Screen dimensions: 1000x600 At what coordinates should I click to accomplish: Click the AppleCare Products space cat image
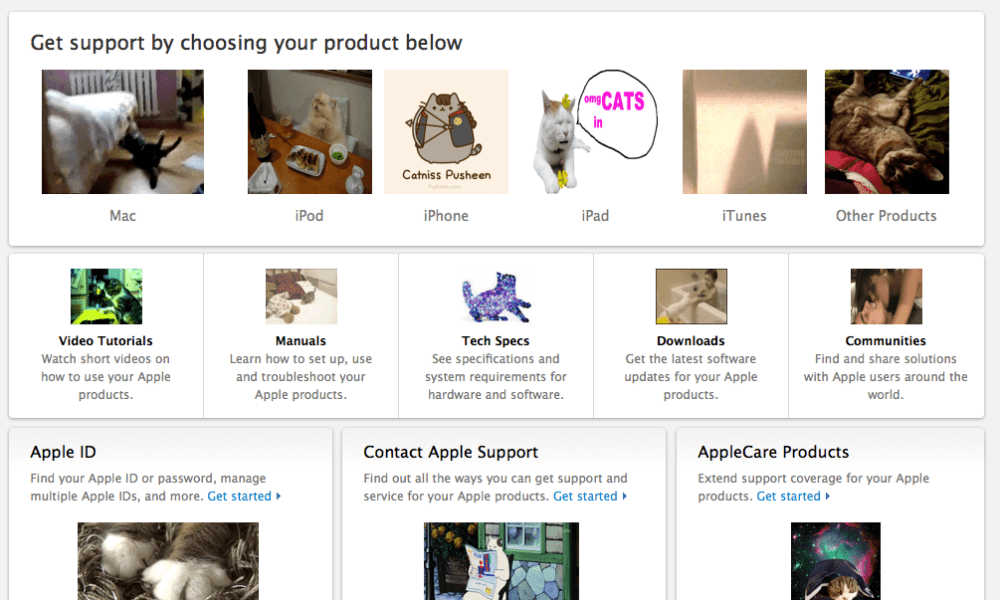coord(836,562)
